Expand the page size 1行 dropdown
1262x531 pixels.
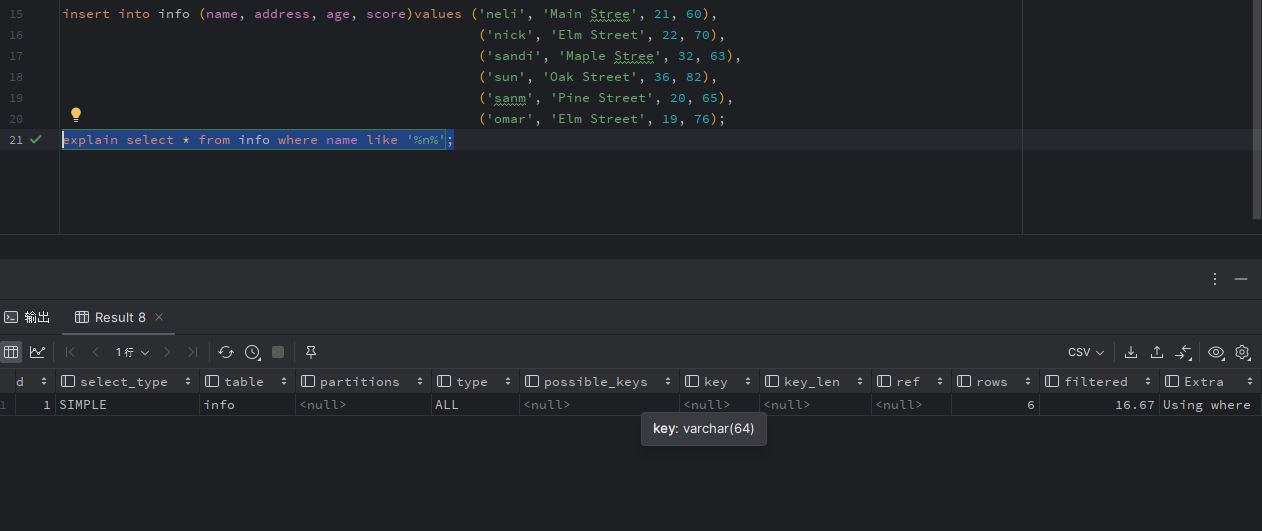tap(132, 352)
